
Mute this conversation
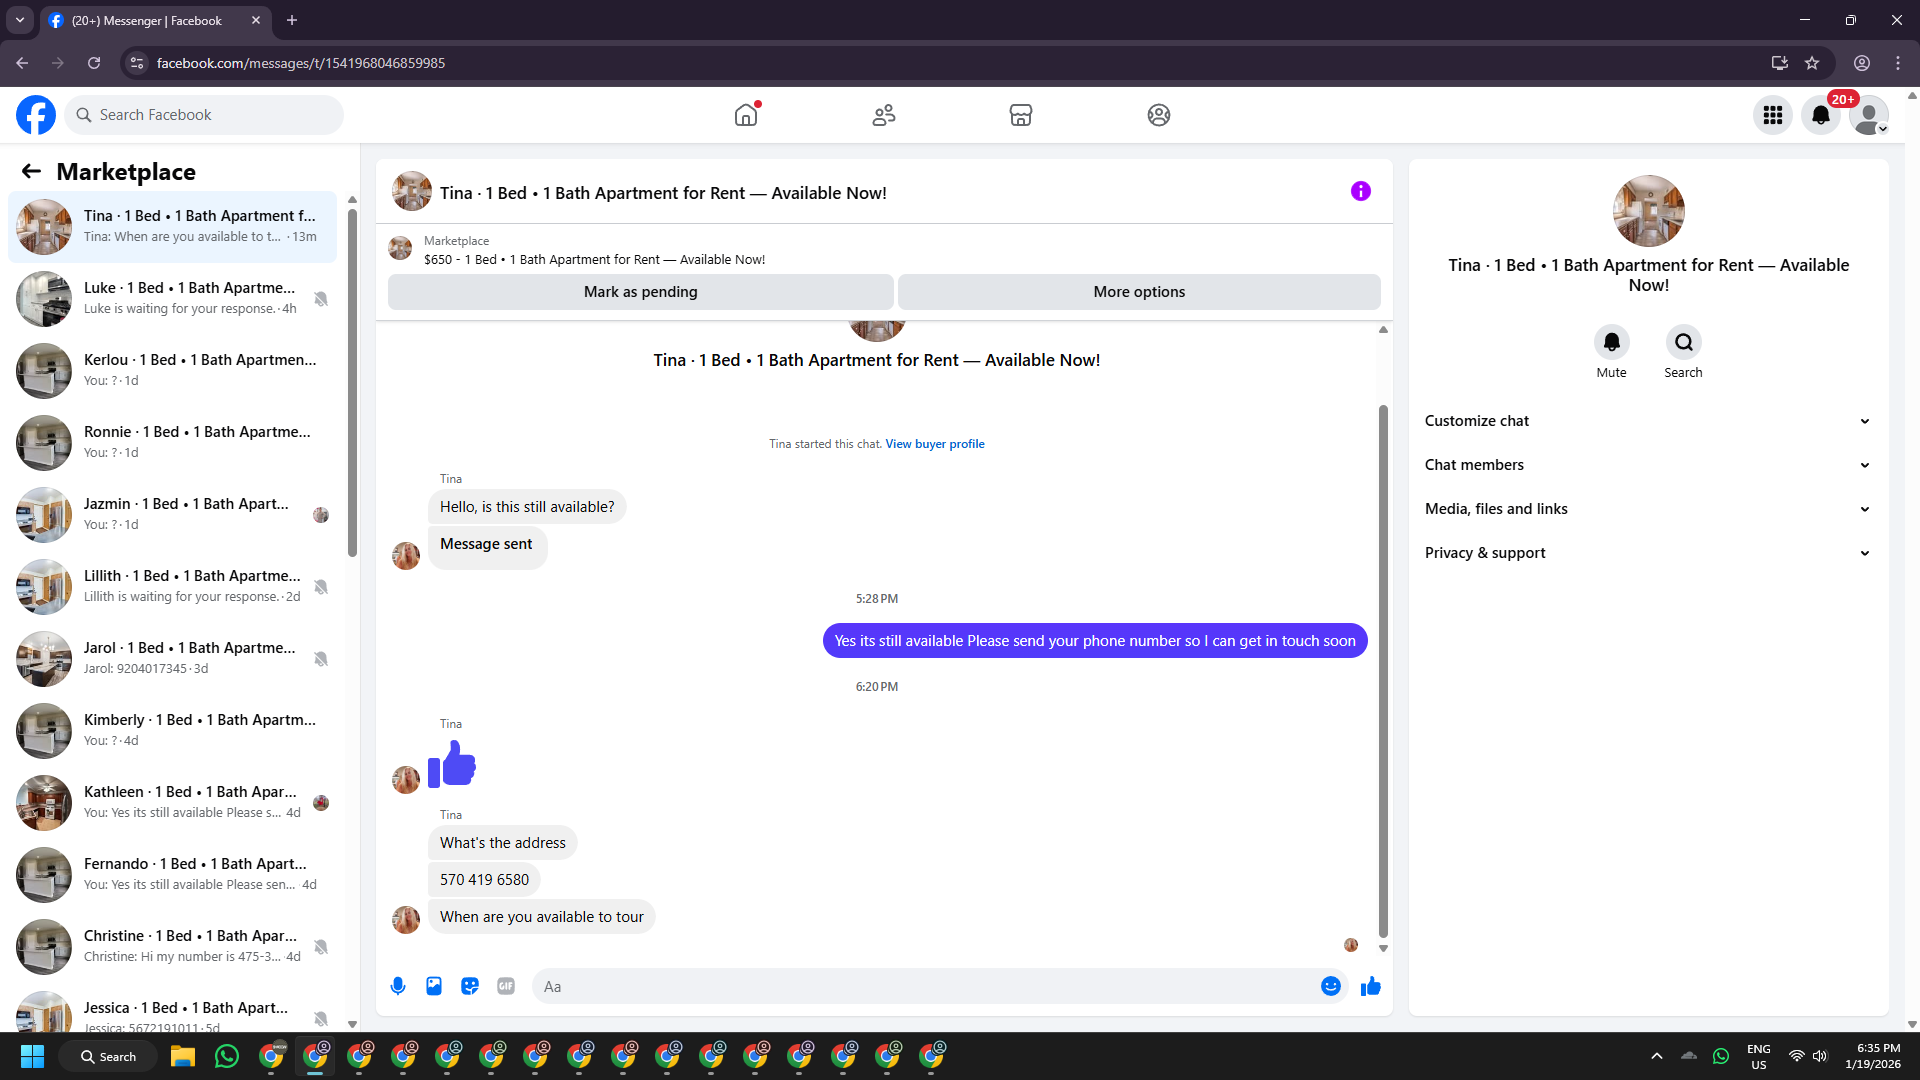click(1611, 343)
